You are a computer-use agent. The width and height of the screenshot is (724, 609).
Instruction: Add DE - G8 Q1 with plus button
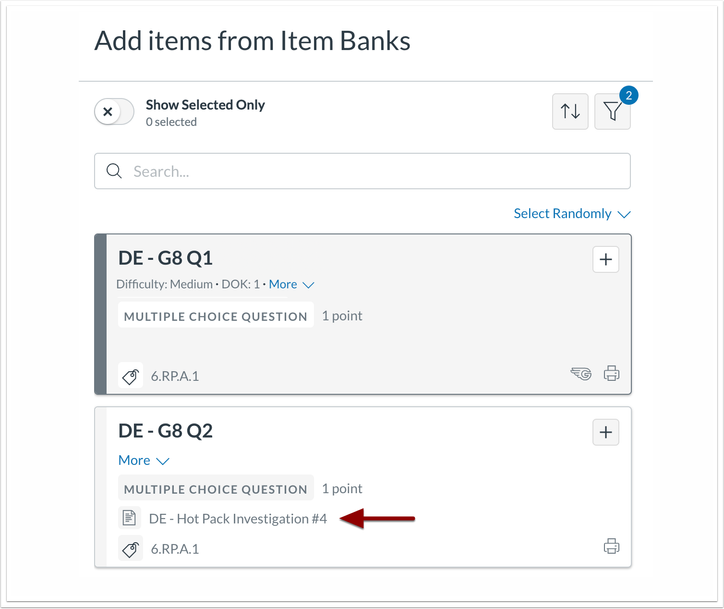pyautogui.click(x=605, y=259)
